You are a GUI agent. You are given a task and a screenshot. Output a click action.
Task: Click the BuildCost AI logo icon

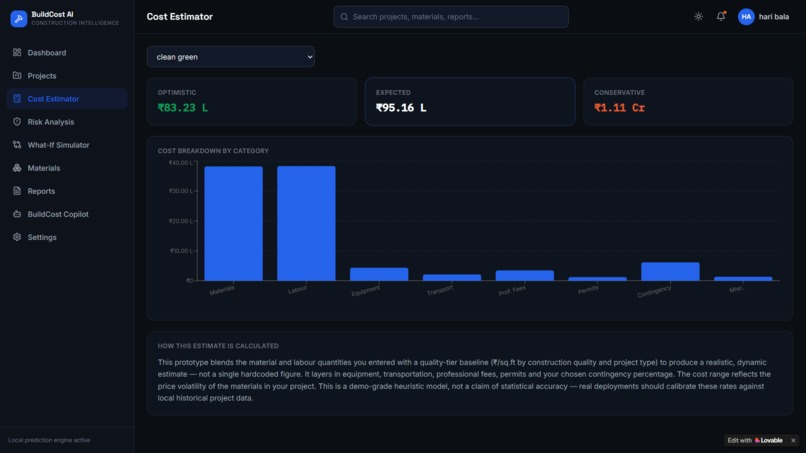(19, 19)
